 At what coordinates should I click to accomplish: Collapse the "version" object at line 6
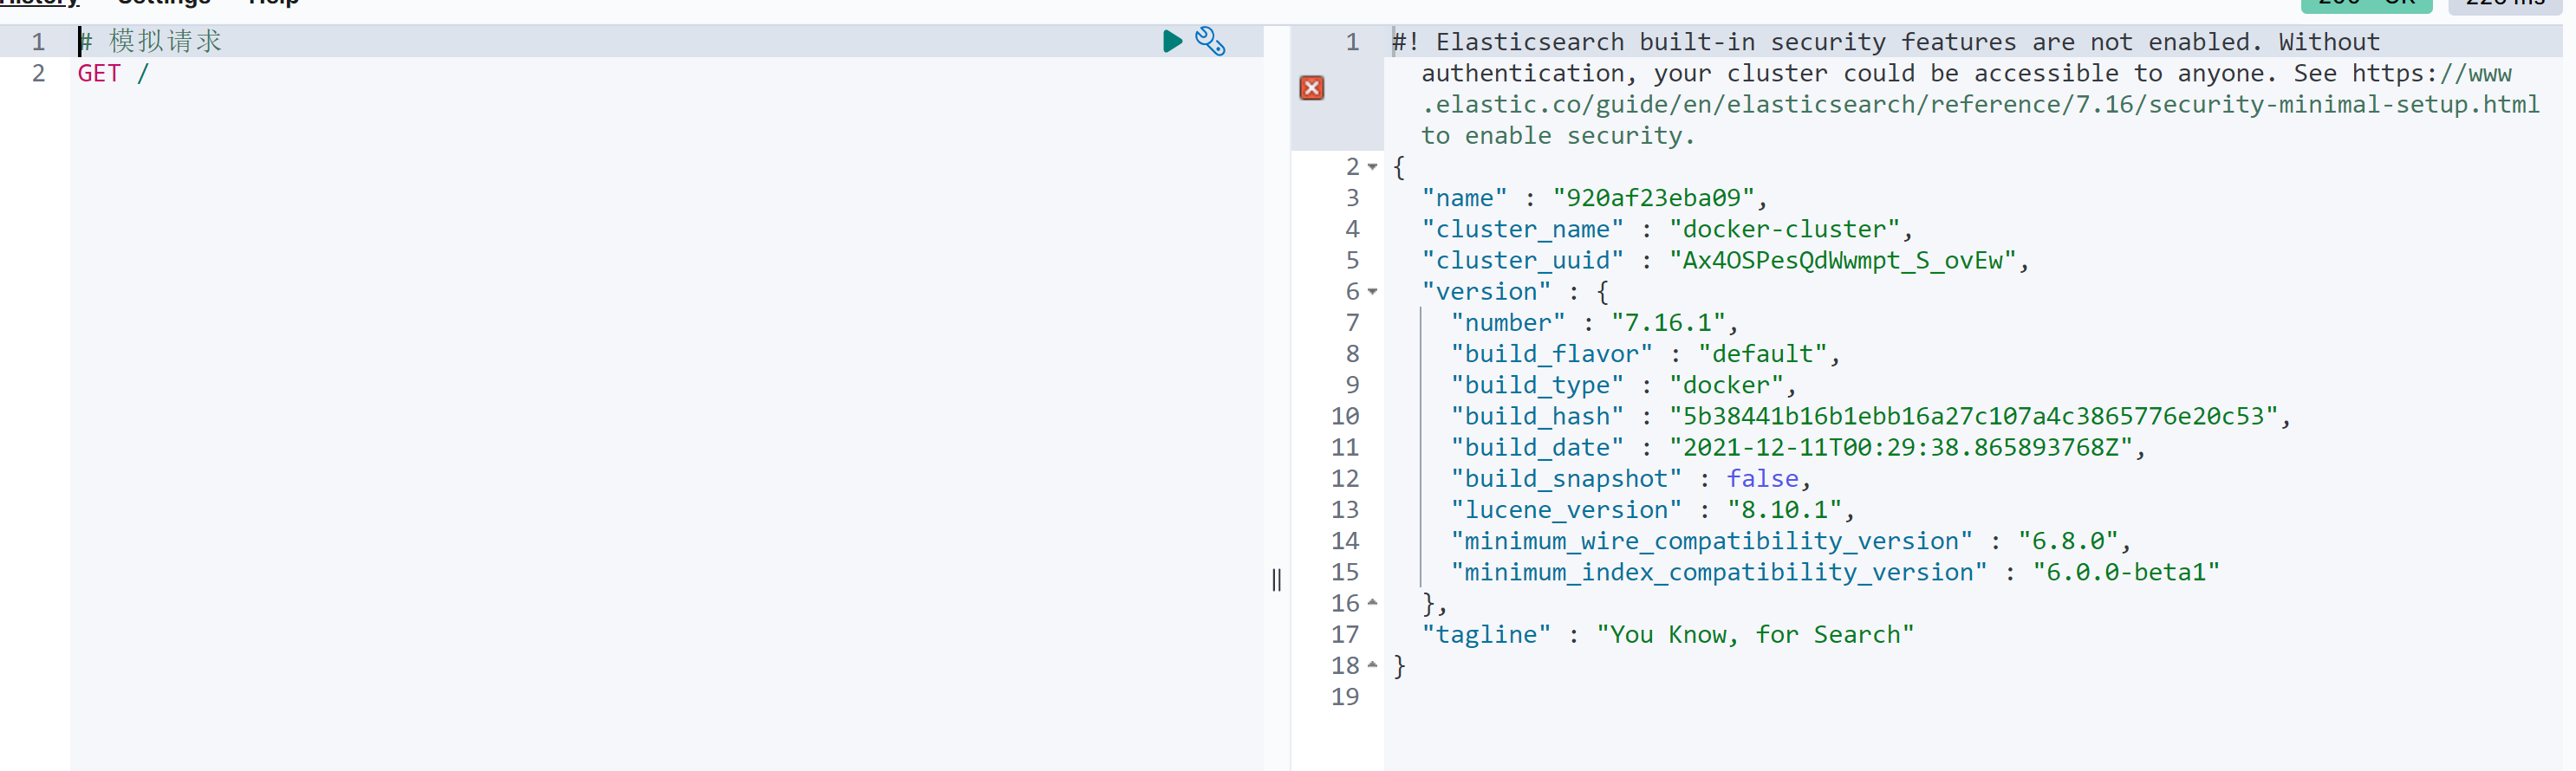tap(1373, 292)
